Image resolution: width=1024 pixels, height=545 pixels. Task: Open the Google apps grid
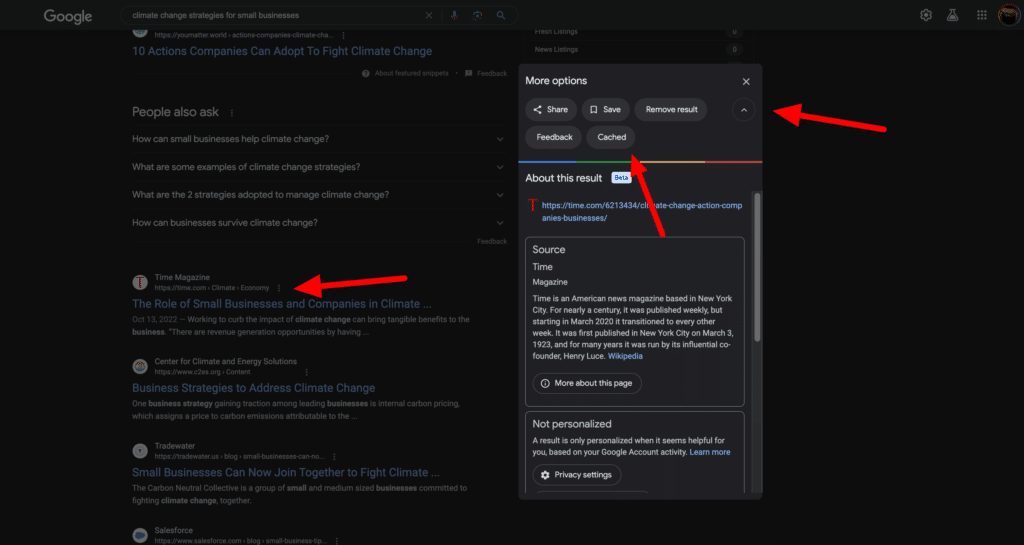tap(982, 15)
